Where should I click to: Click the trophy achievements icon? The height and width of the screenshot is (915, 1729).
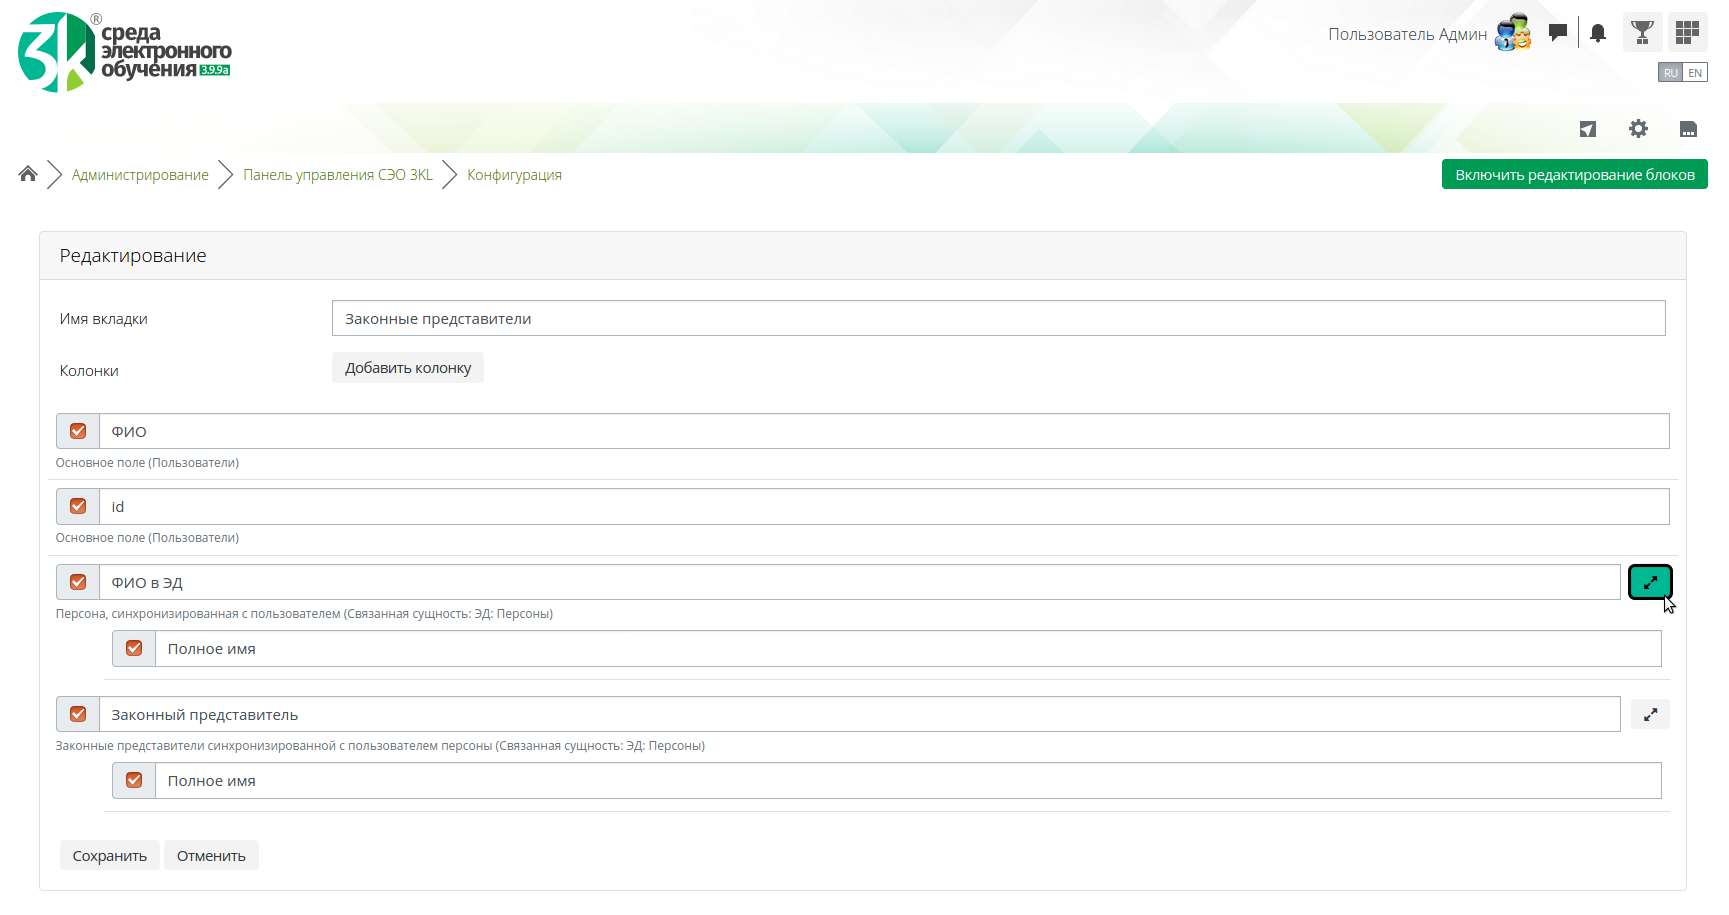click(x=1642, y=33)
